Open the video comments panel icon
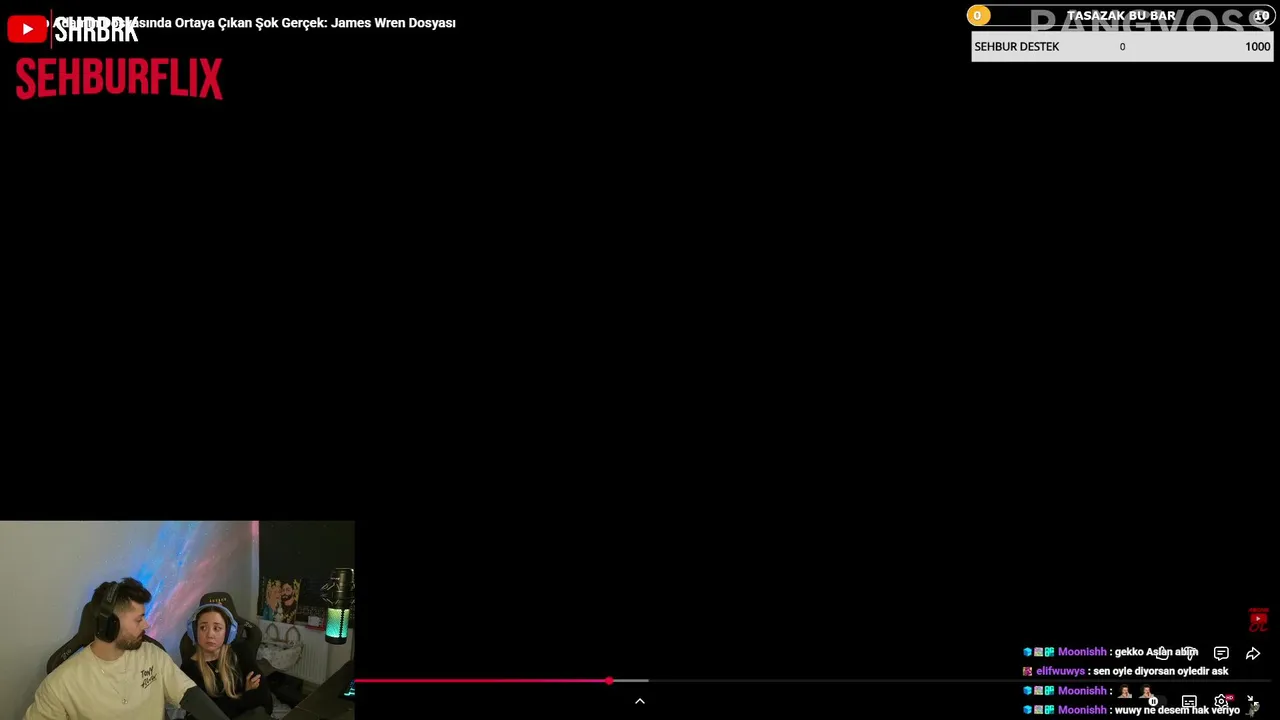 [1221, 653]
